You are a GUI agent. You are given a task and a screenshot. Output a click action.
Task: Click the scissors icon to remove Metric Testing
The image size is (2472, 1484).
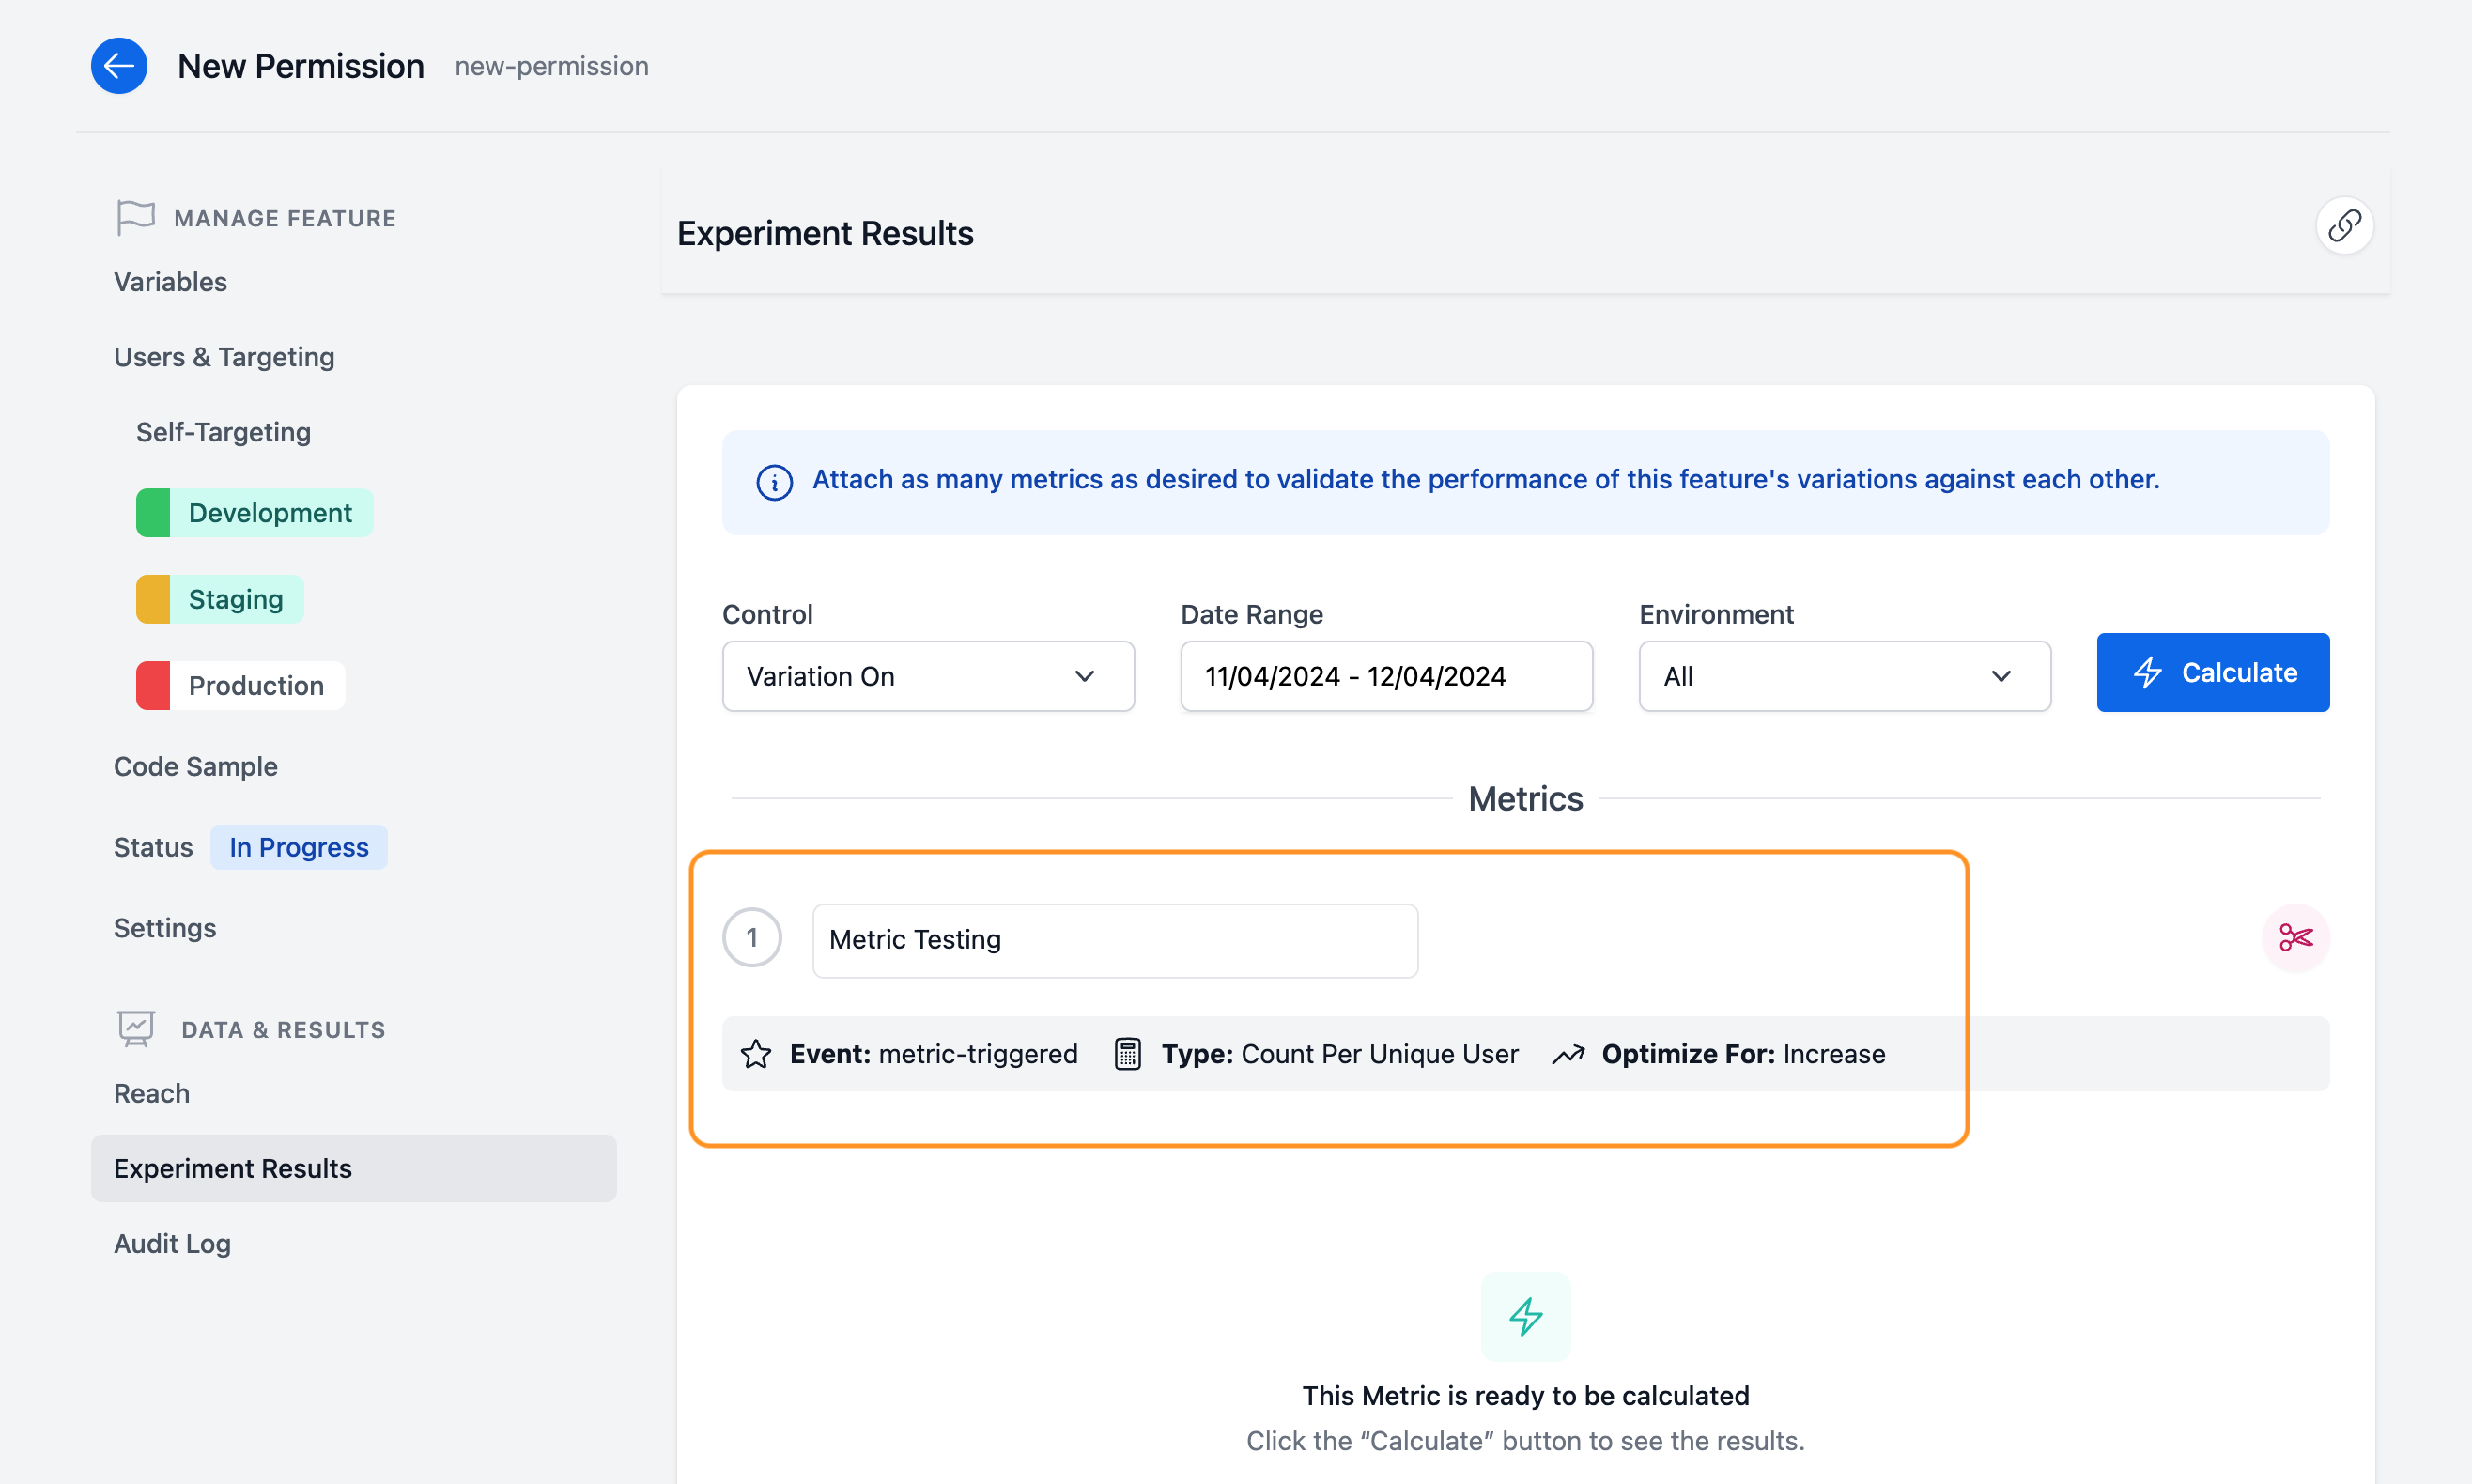pyautogui.click(x=2296, y=938)
